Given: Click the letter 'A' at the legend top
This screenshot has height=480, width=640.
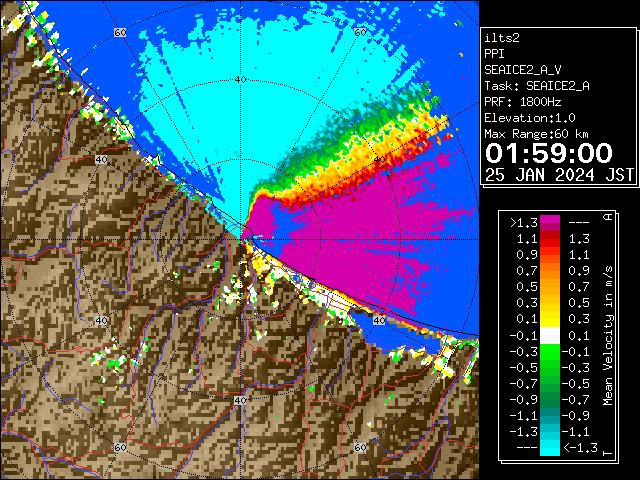Looking at the screenshot, I should [x=608, y=216].
